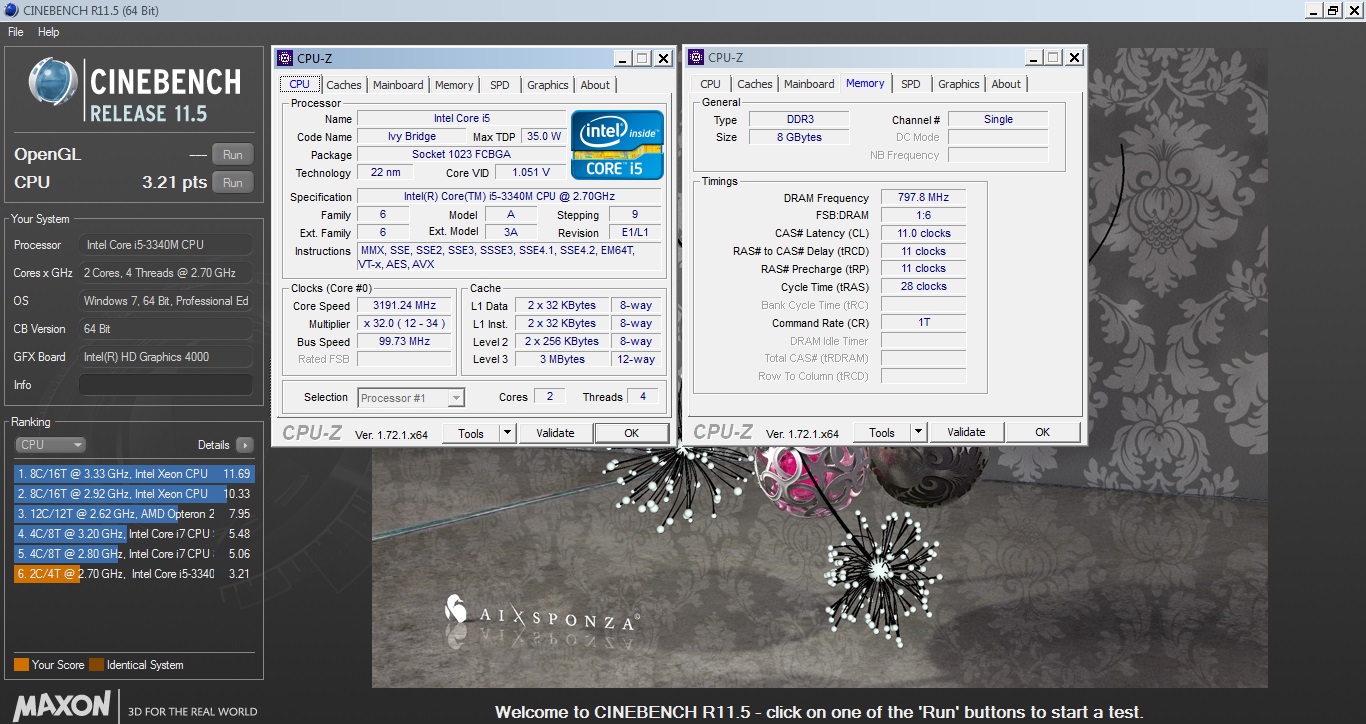Open the CPU ranking dropdown
Image resolution: width=1366 pixels, height=724 pixels.
click(50, 445)
